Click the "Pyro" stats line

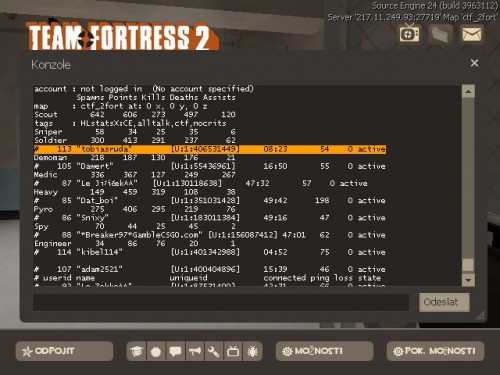pos(135,209)
